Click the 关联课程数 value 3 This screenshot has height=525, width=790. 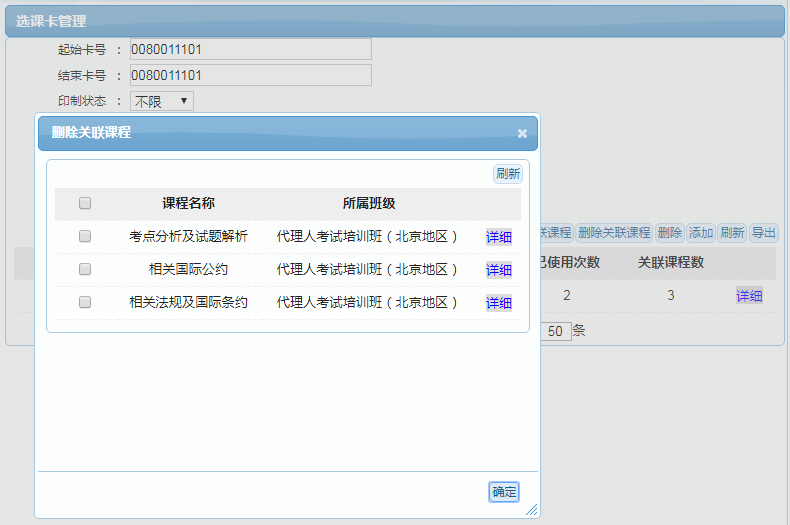point(671,295)
